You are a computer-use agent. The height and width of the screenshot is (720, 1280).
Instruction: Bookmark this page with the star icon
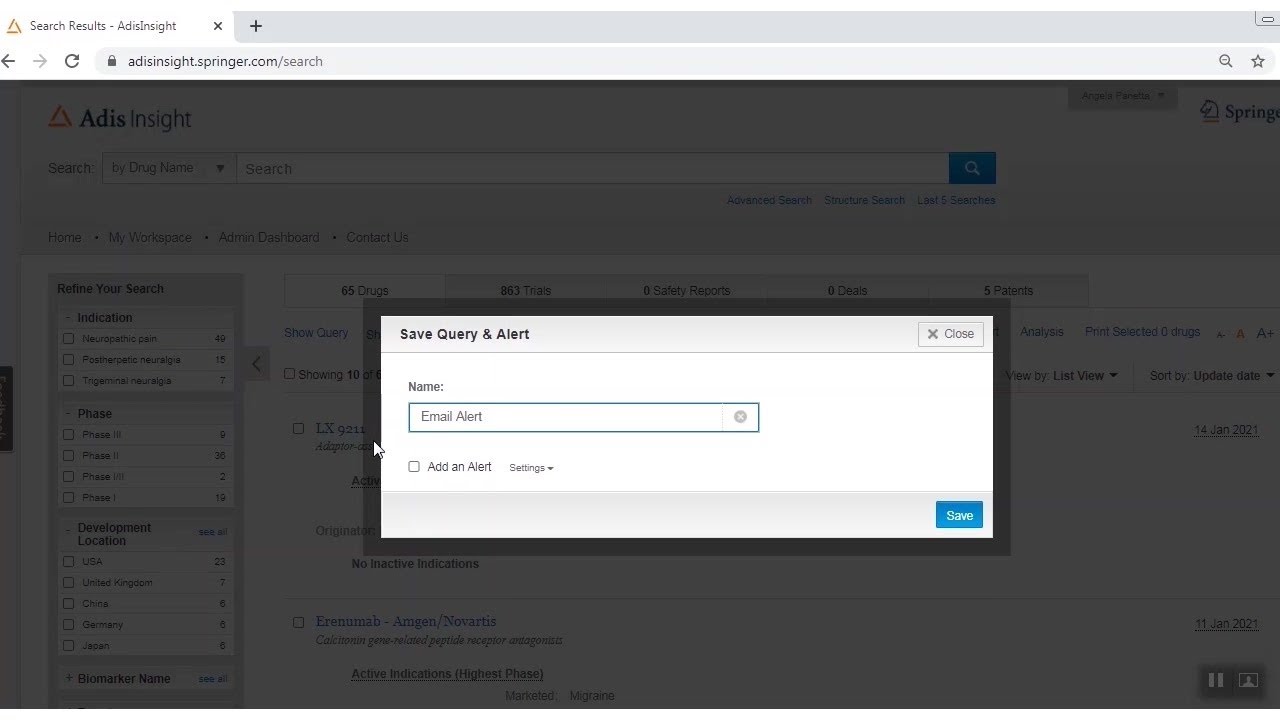1258,61
